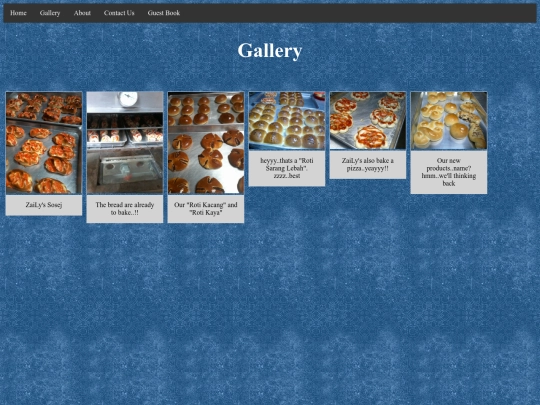The height and width of the screenshot is (405, 540).
Task: View the Roti Kacang and Roti Kaya photo
Action: click(x=206, y=143)
